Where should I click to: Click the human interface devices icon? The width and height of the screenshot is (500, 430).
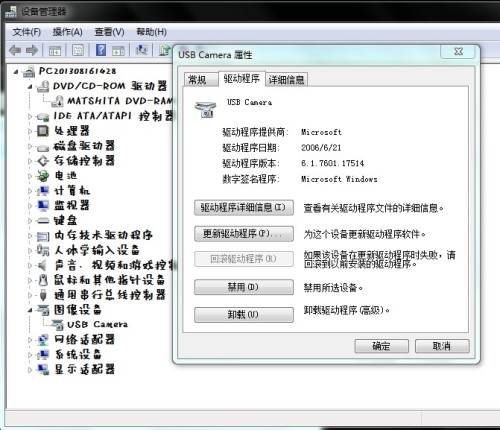pyautogui.click(x=43, y=250)
